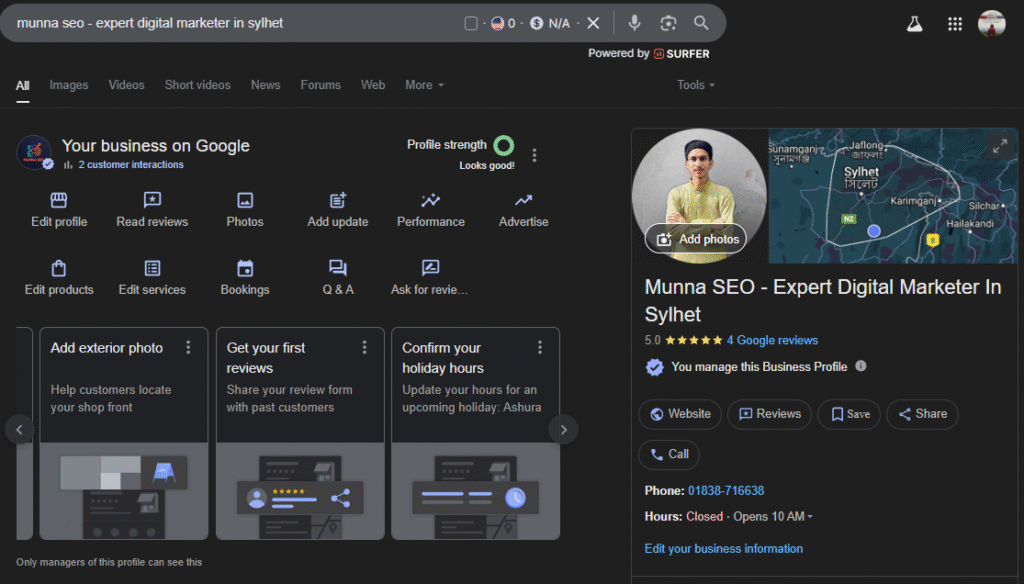1024x584 pixels.
Task: Open the 2 customer interactions link
Action: (131, 165)
